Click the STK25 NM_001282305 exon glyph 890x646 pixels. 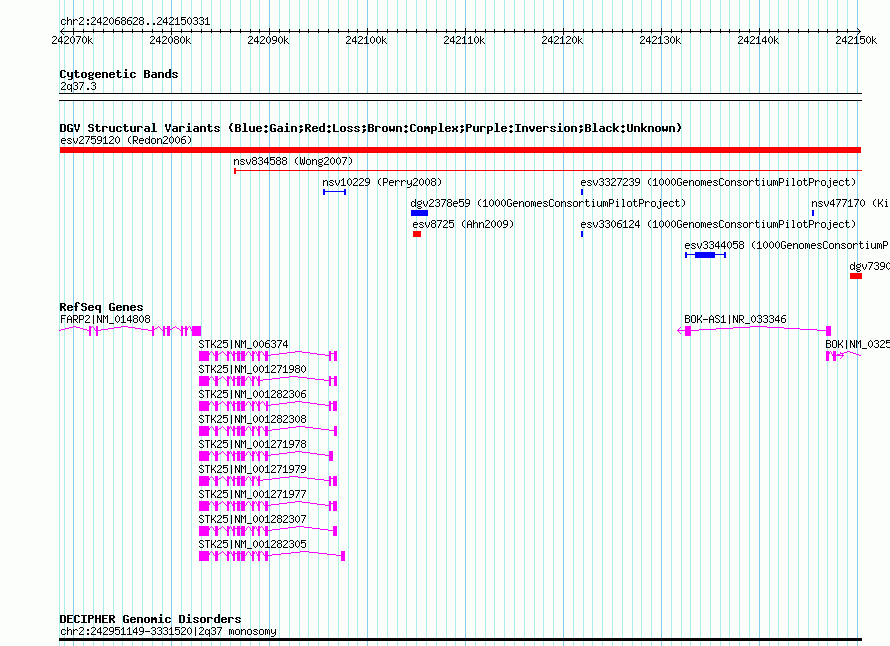(x=272, y=556)
